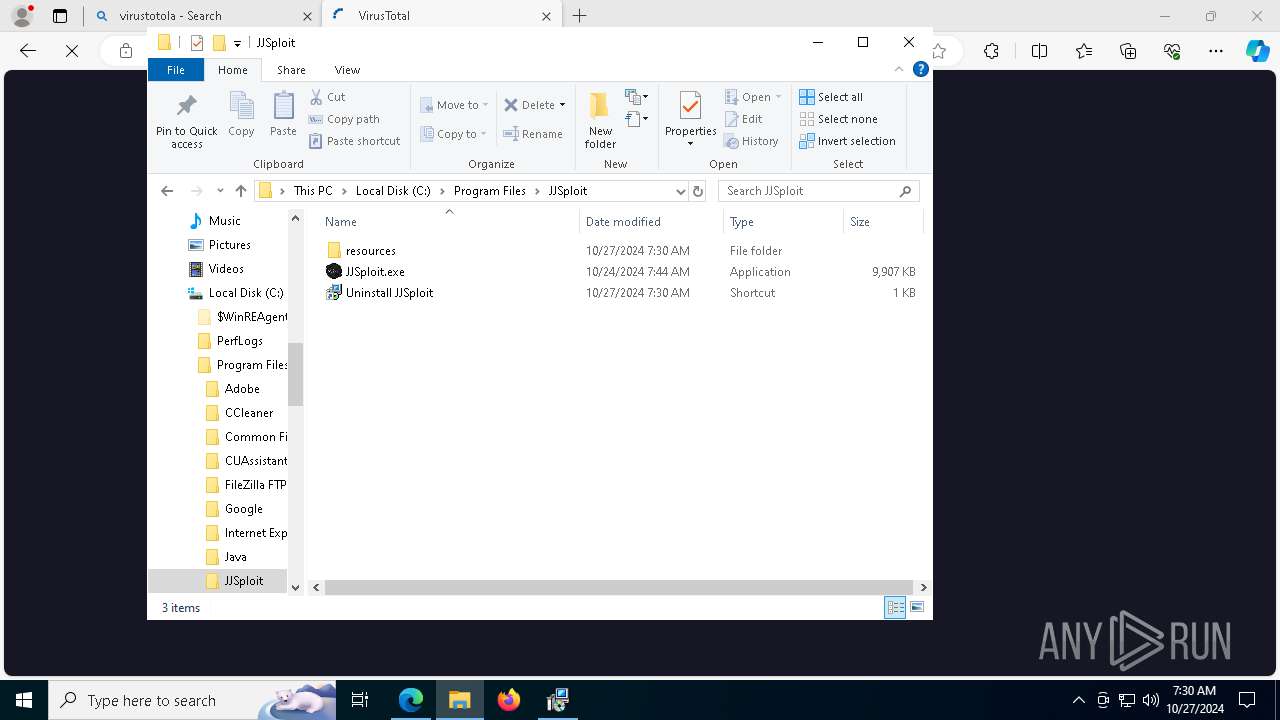Open Properties of selected item
The image size is (1280, 720).
[691, 119]
